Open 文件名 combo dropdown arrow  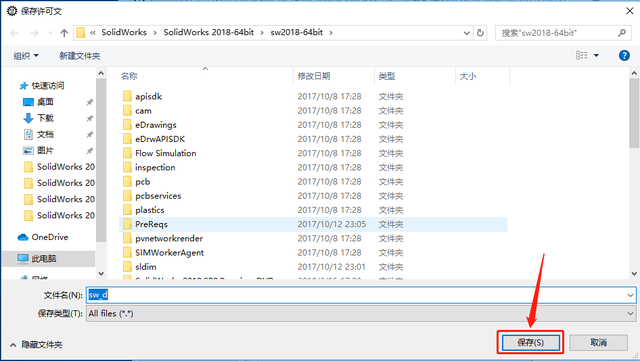(x=630, y=295)
